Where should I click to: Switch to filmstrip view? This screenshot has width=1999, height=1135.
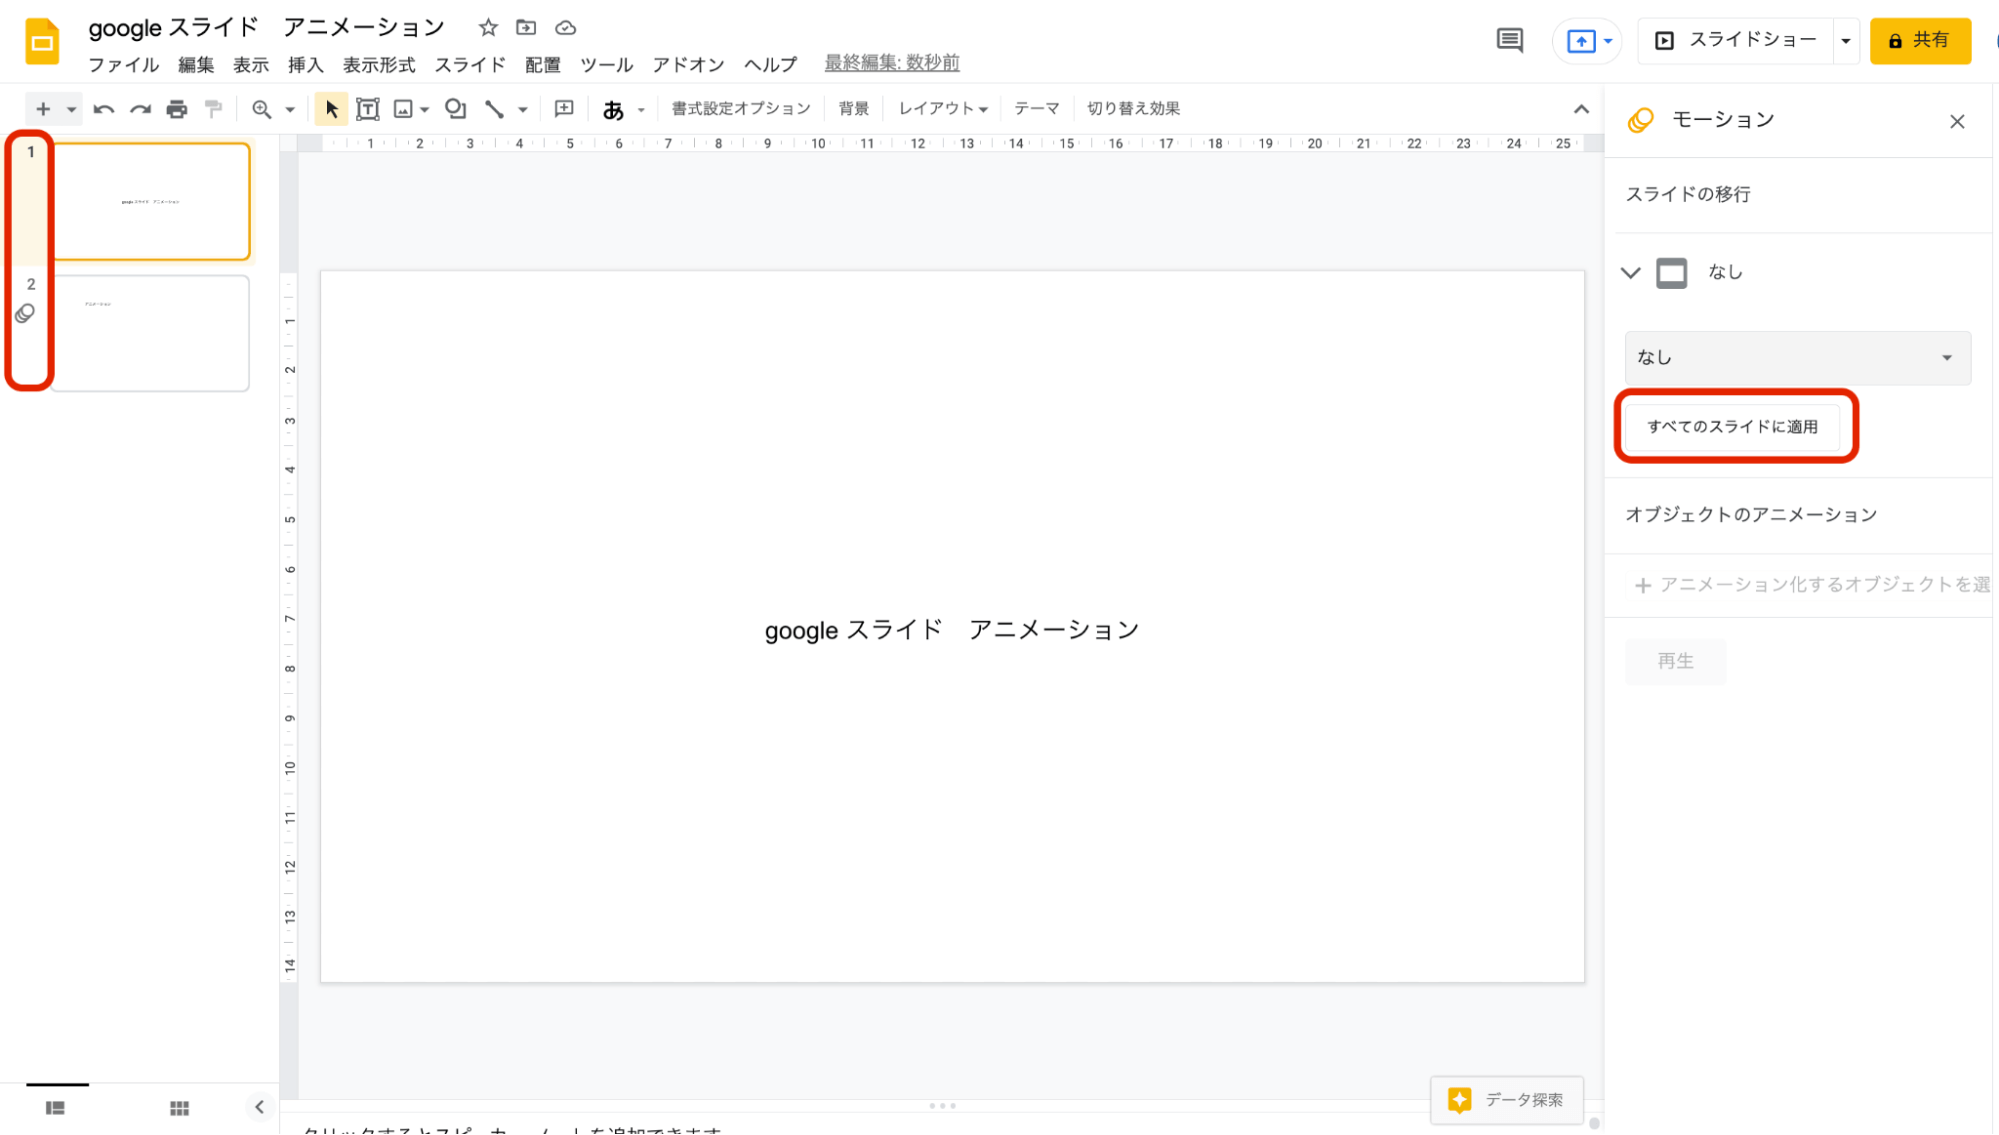tap(55, 1107)
